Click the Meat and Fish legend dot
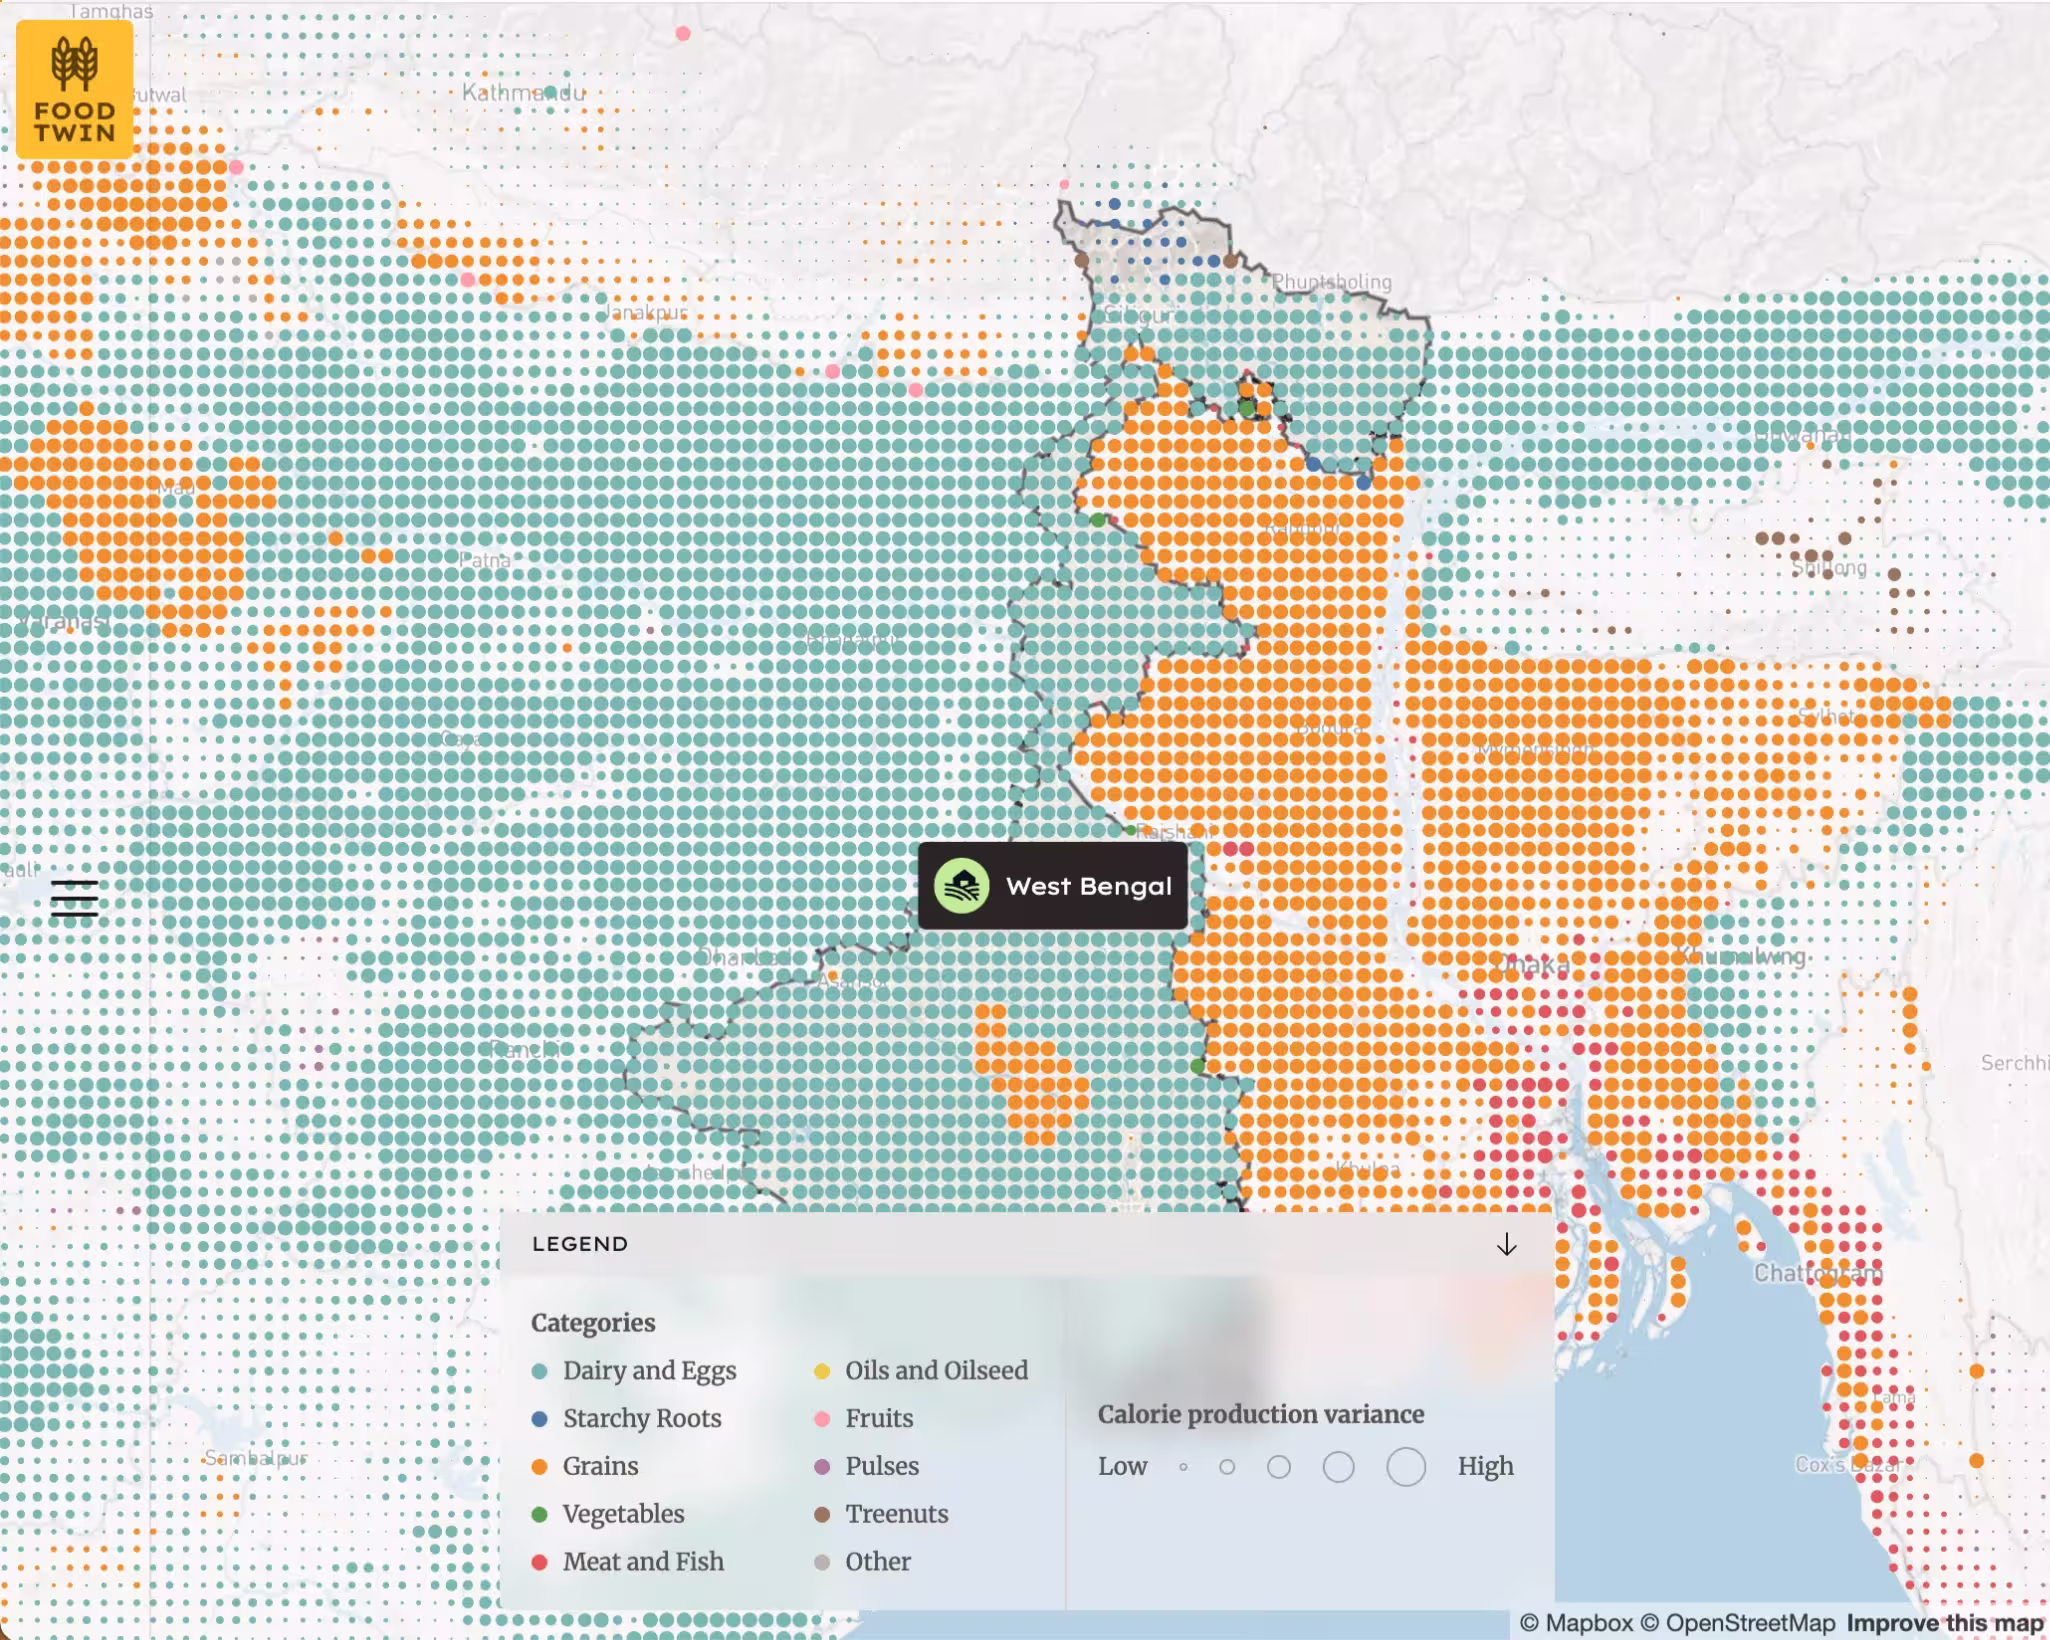Image resolution: width=2050 pixels, height=1640 pixels. point(540,1562)
